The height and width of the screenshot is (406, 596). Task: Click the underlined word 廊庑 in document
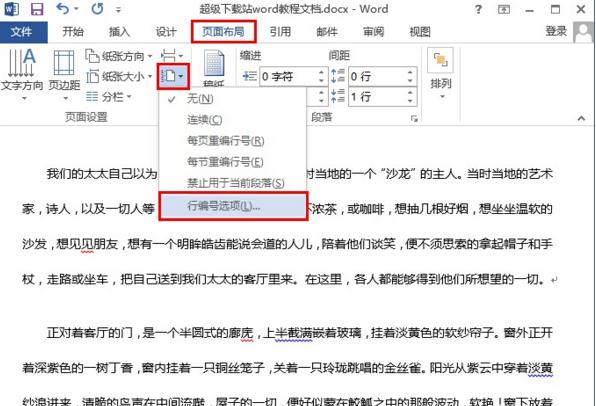[x=241, y=333]
